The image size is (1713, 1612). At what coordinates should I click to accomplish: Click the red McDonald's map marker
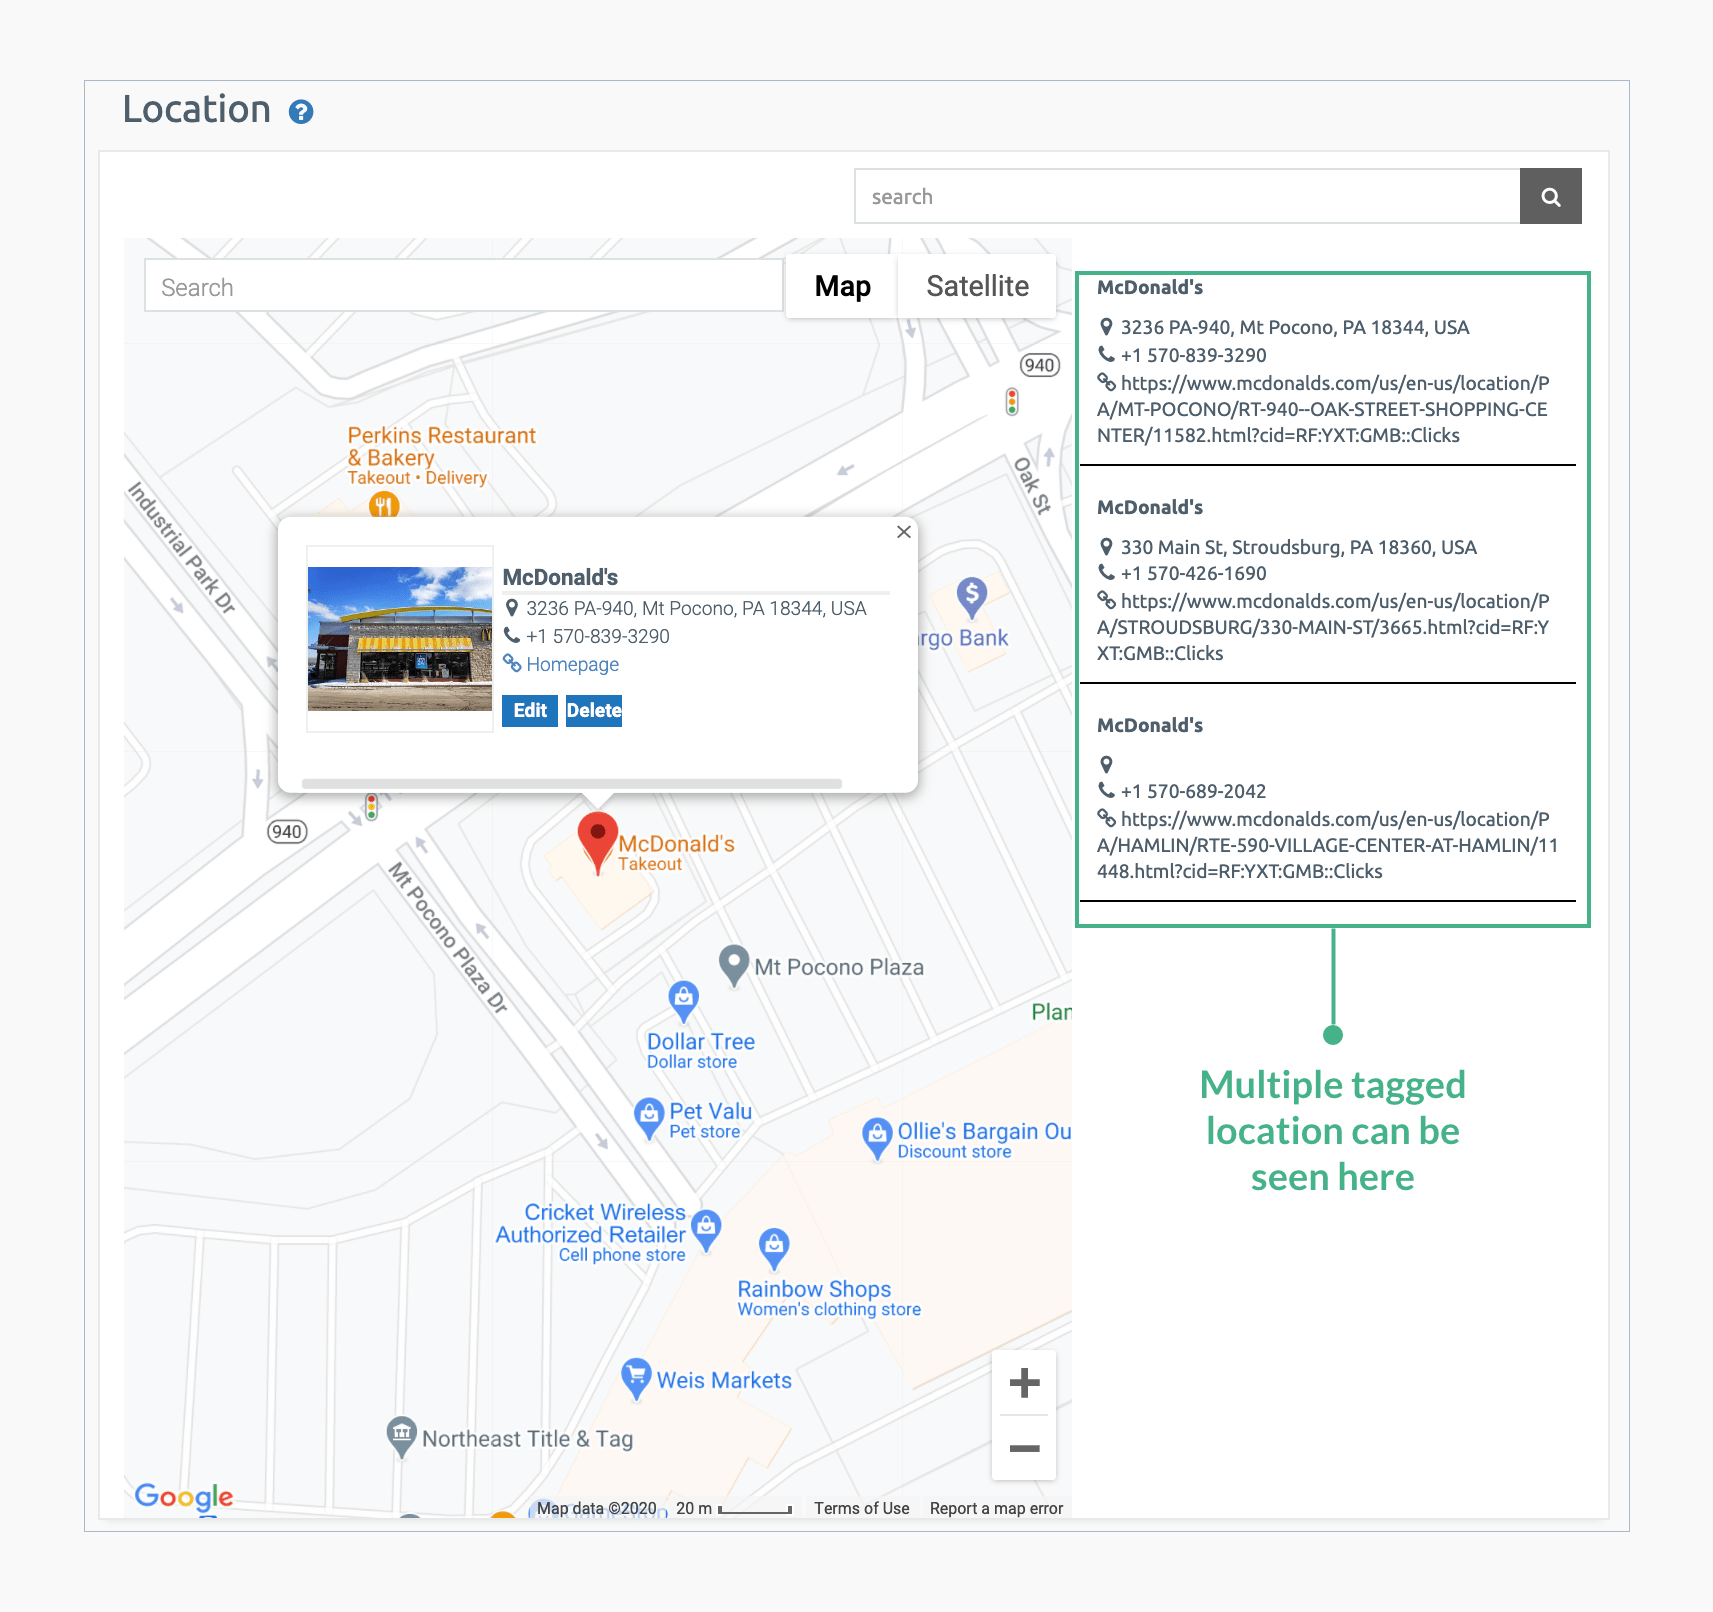pos(598,843)
